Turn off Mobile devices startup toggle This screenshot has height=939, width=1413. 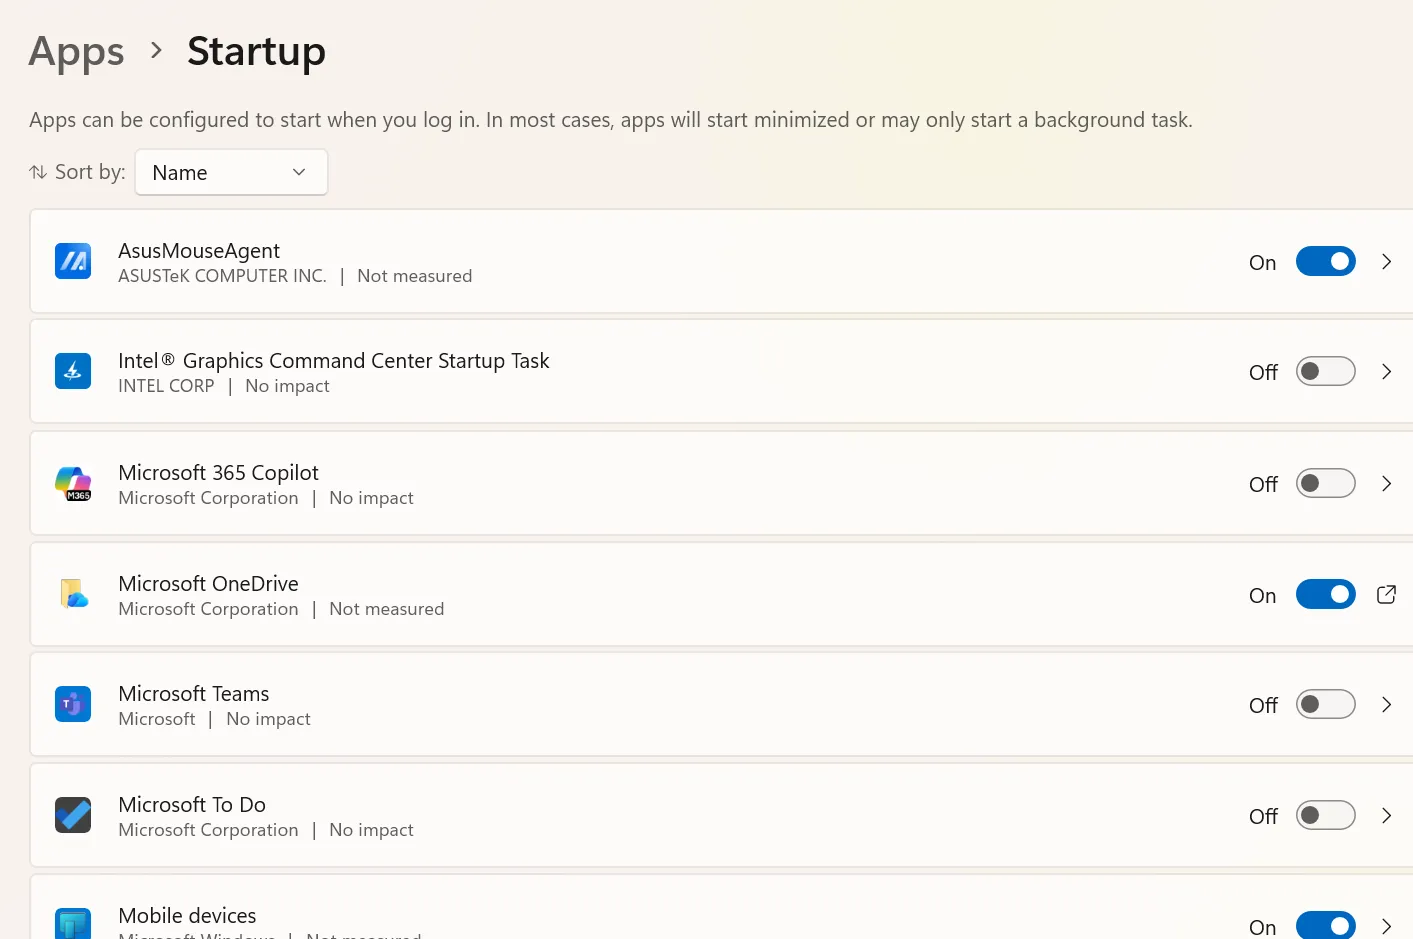click(1326, 925)
